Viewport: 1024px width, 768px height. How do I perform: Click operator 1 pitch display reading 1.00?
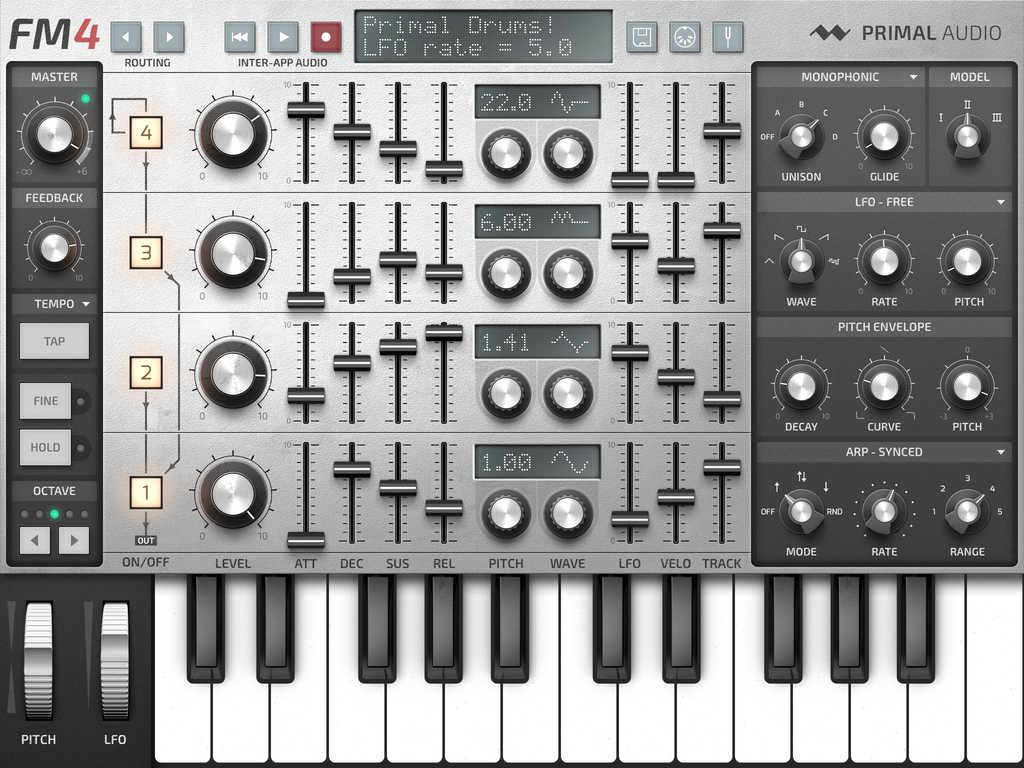pos(537,462)
